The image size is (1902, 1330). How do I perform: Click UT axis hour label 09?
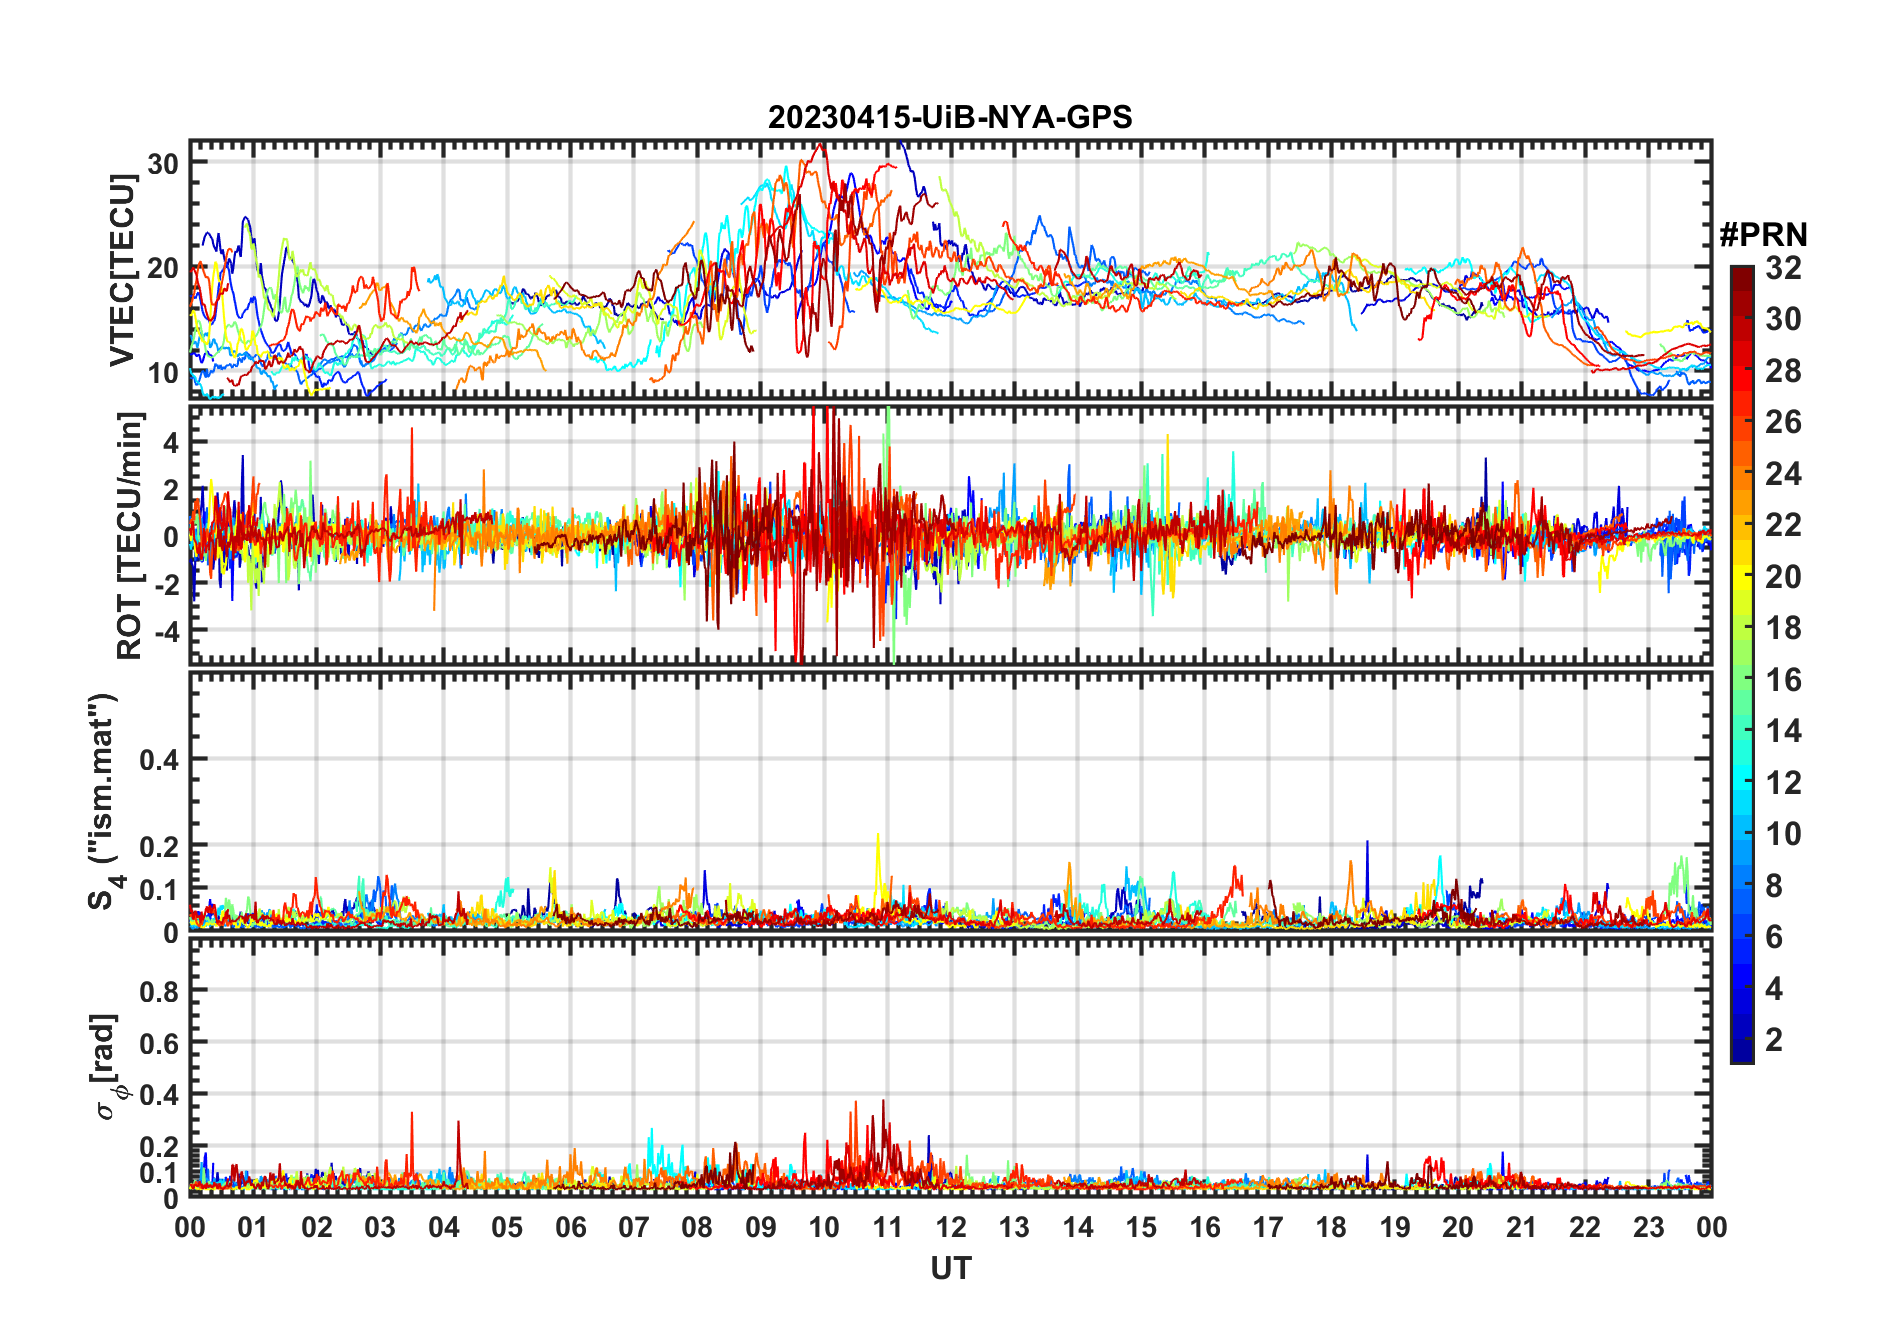click(x=761, y=1228)
